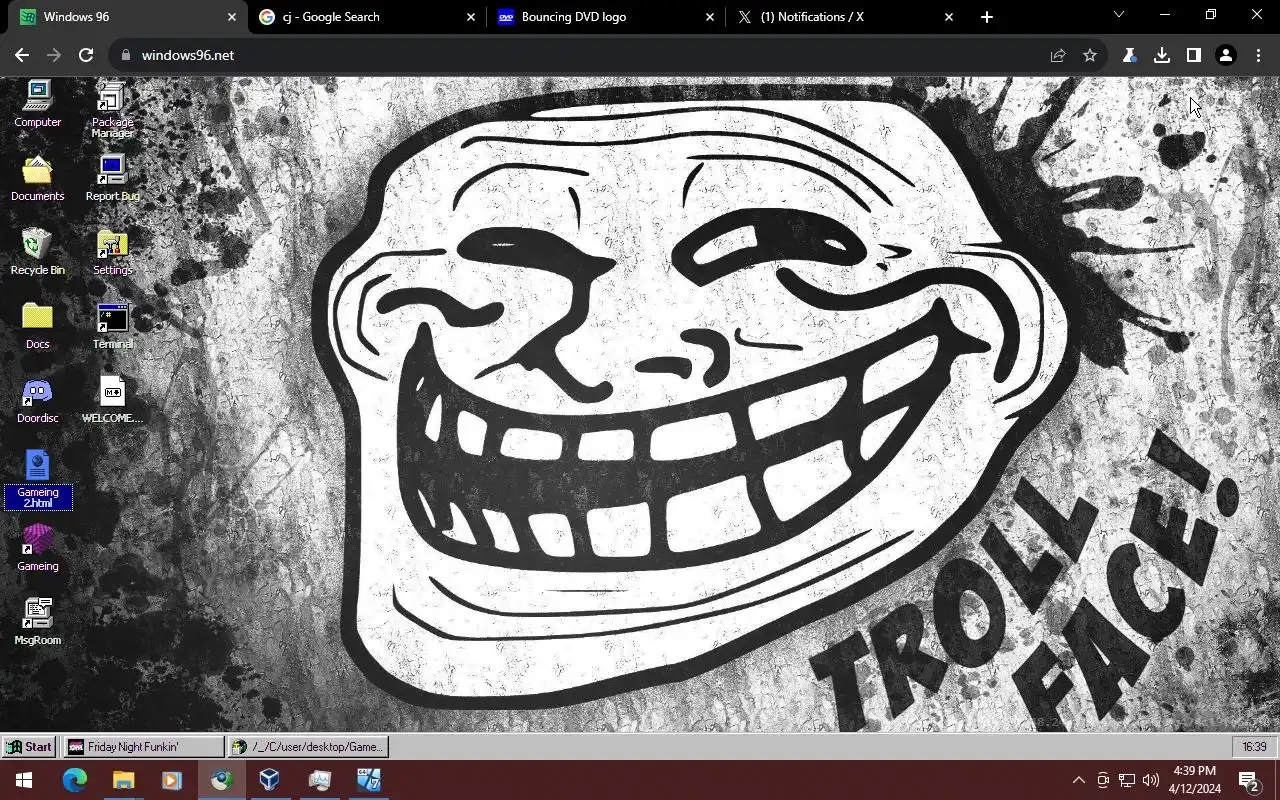
Task: Open the volume control tray icon
Action: tap(1151, 780)
